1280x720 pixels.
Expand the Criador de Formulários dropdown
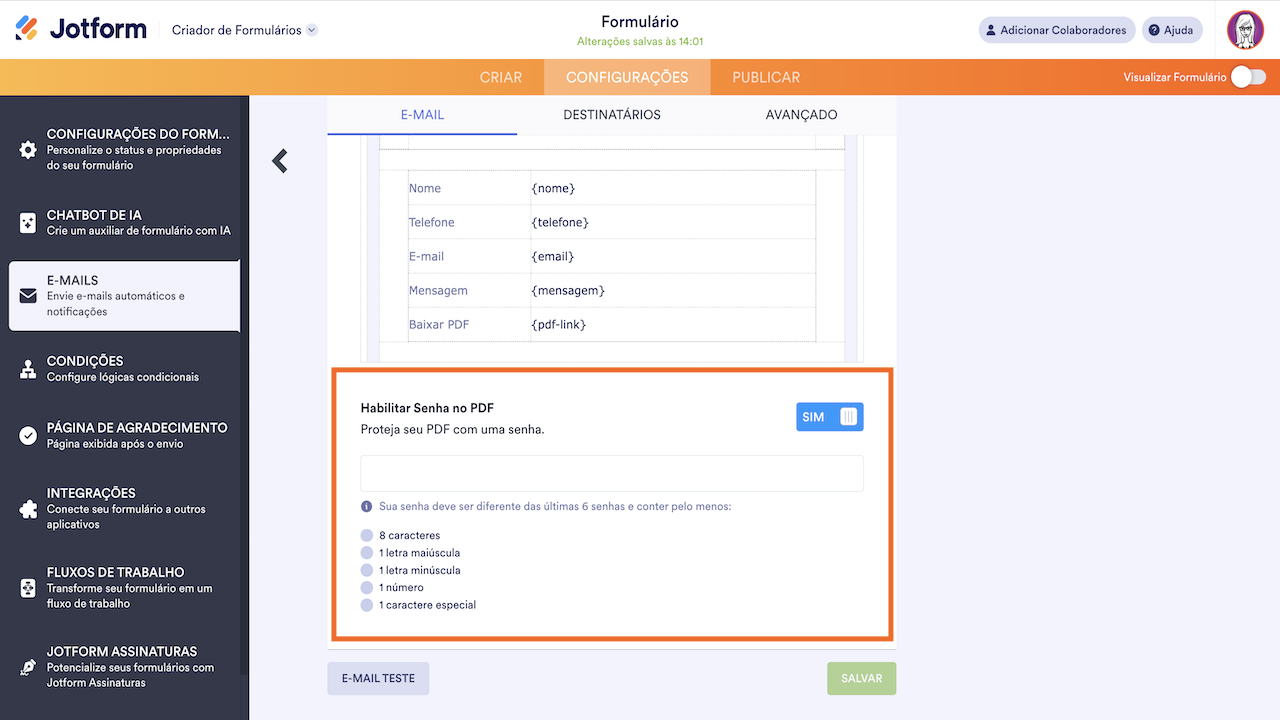click(312, 30)
